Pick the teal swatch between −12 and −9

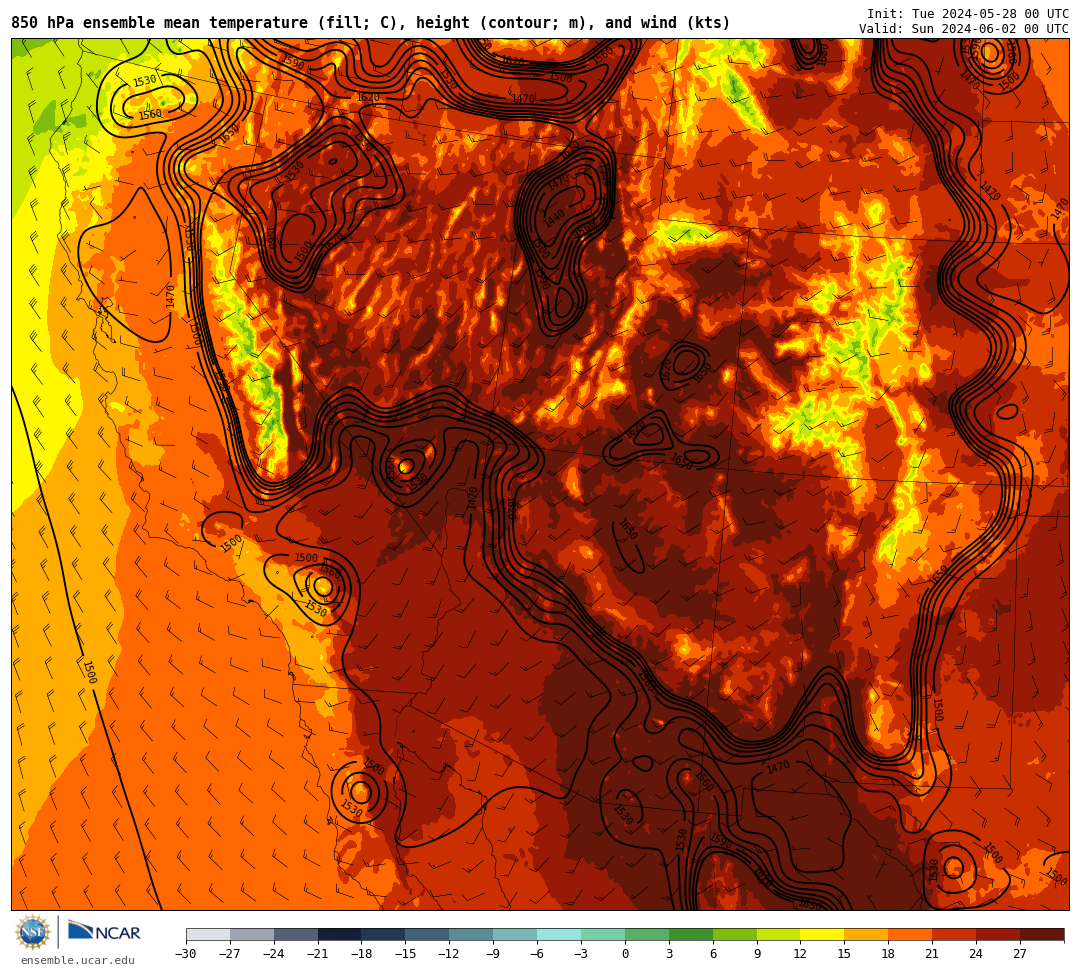tap(472, 934)
